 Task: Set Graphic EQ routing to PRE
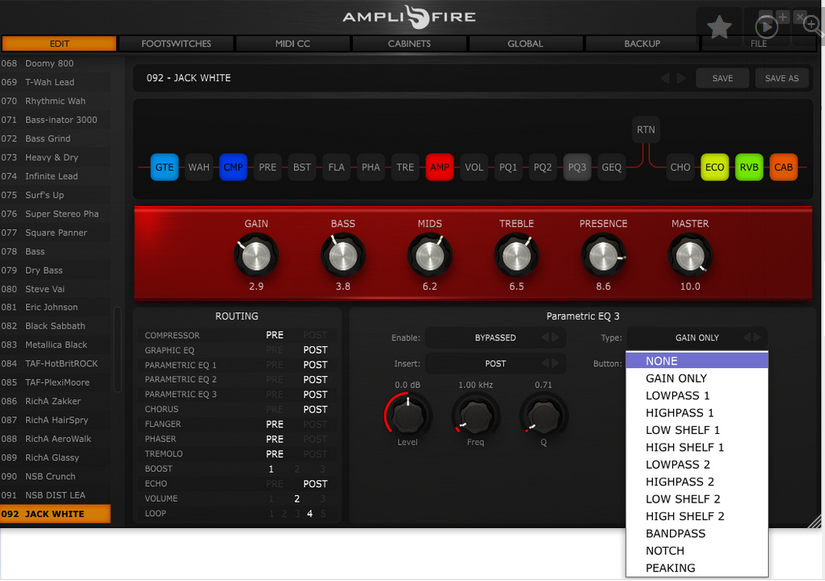[274, 350]
